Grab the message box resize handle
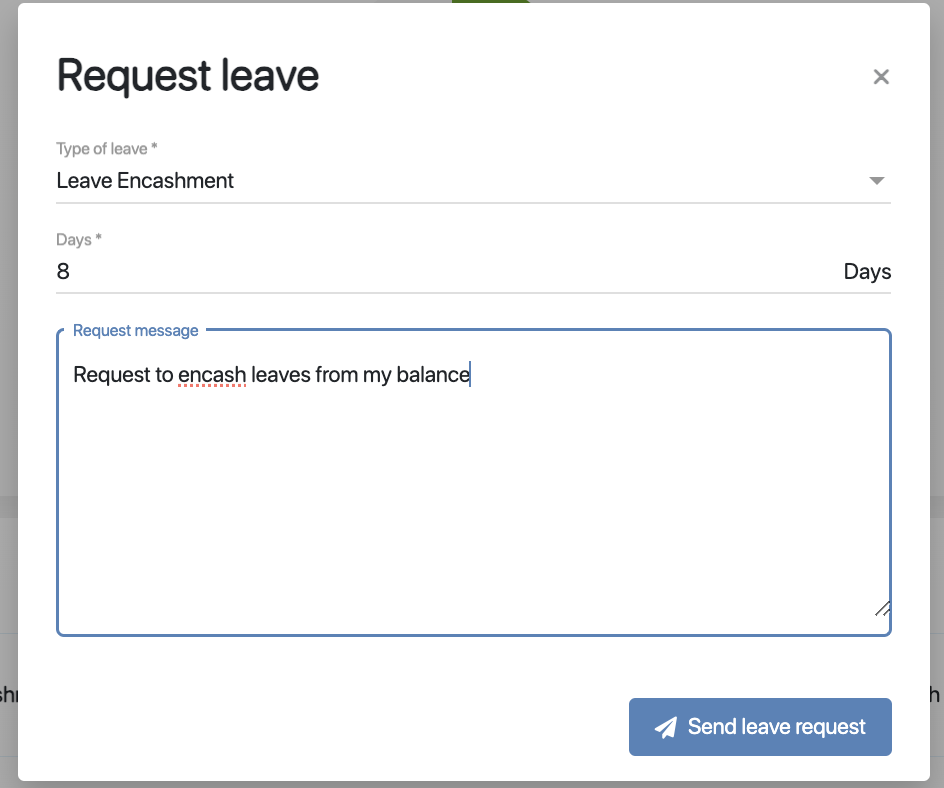The height and width of the screenshot is (788, 944). pyautogui.click(x=882, y=608)
